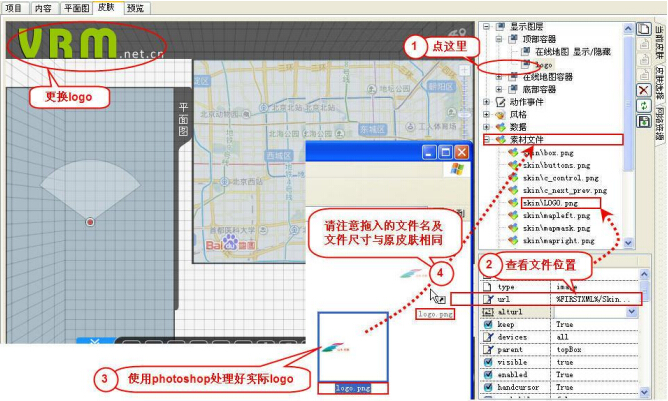The height and width of the screenshot is (401, 668).
Task: Select the logo tree item
Action: pyautogui.click(x=544, y=65)
